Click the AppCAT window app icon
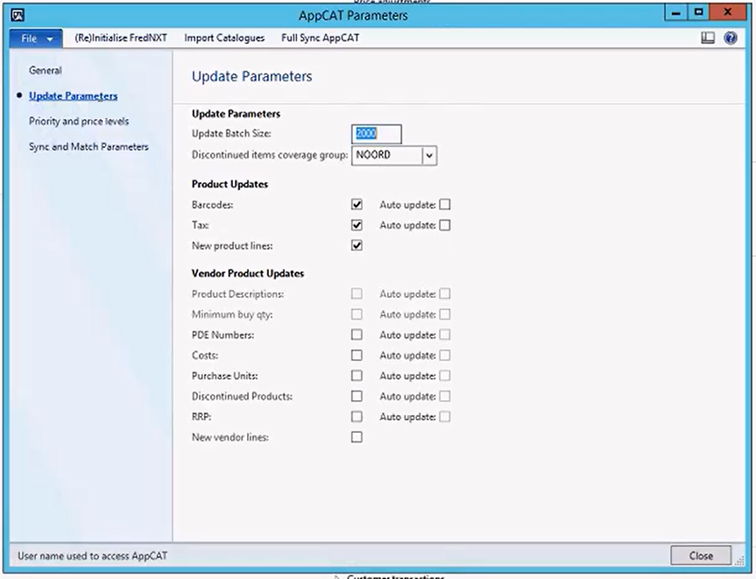The height and width of the screenshot is (579, 756). 17,15
